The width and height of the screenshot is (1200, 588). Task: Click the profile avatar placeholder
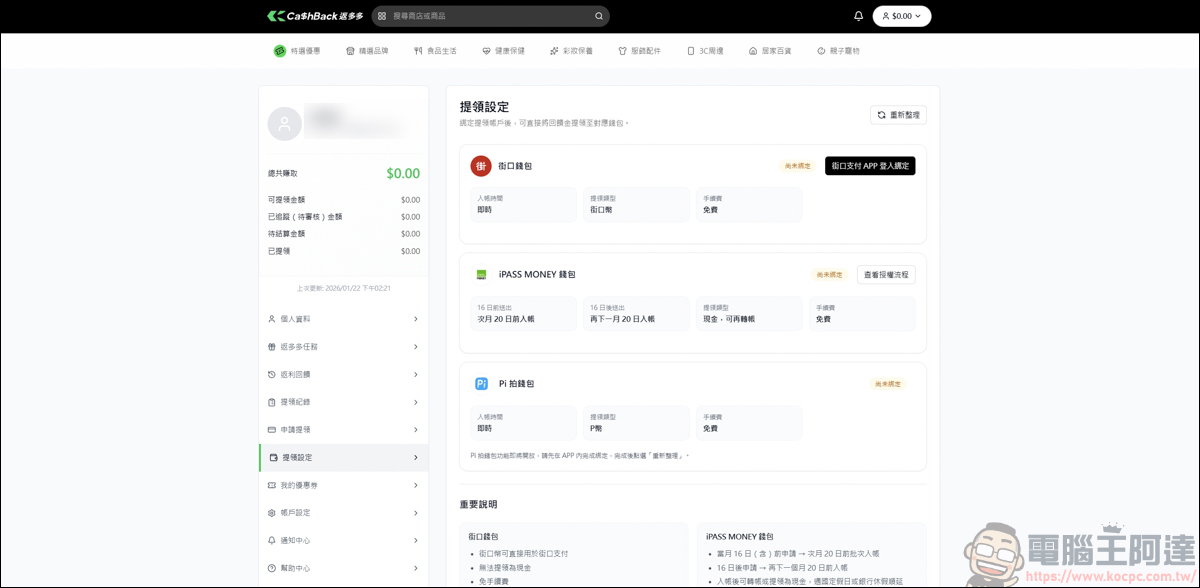click(x=285, y=124)
